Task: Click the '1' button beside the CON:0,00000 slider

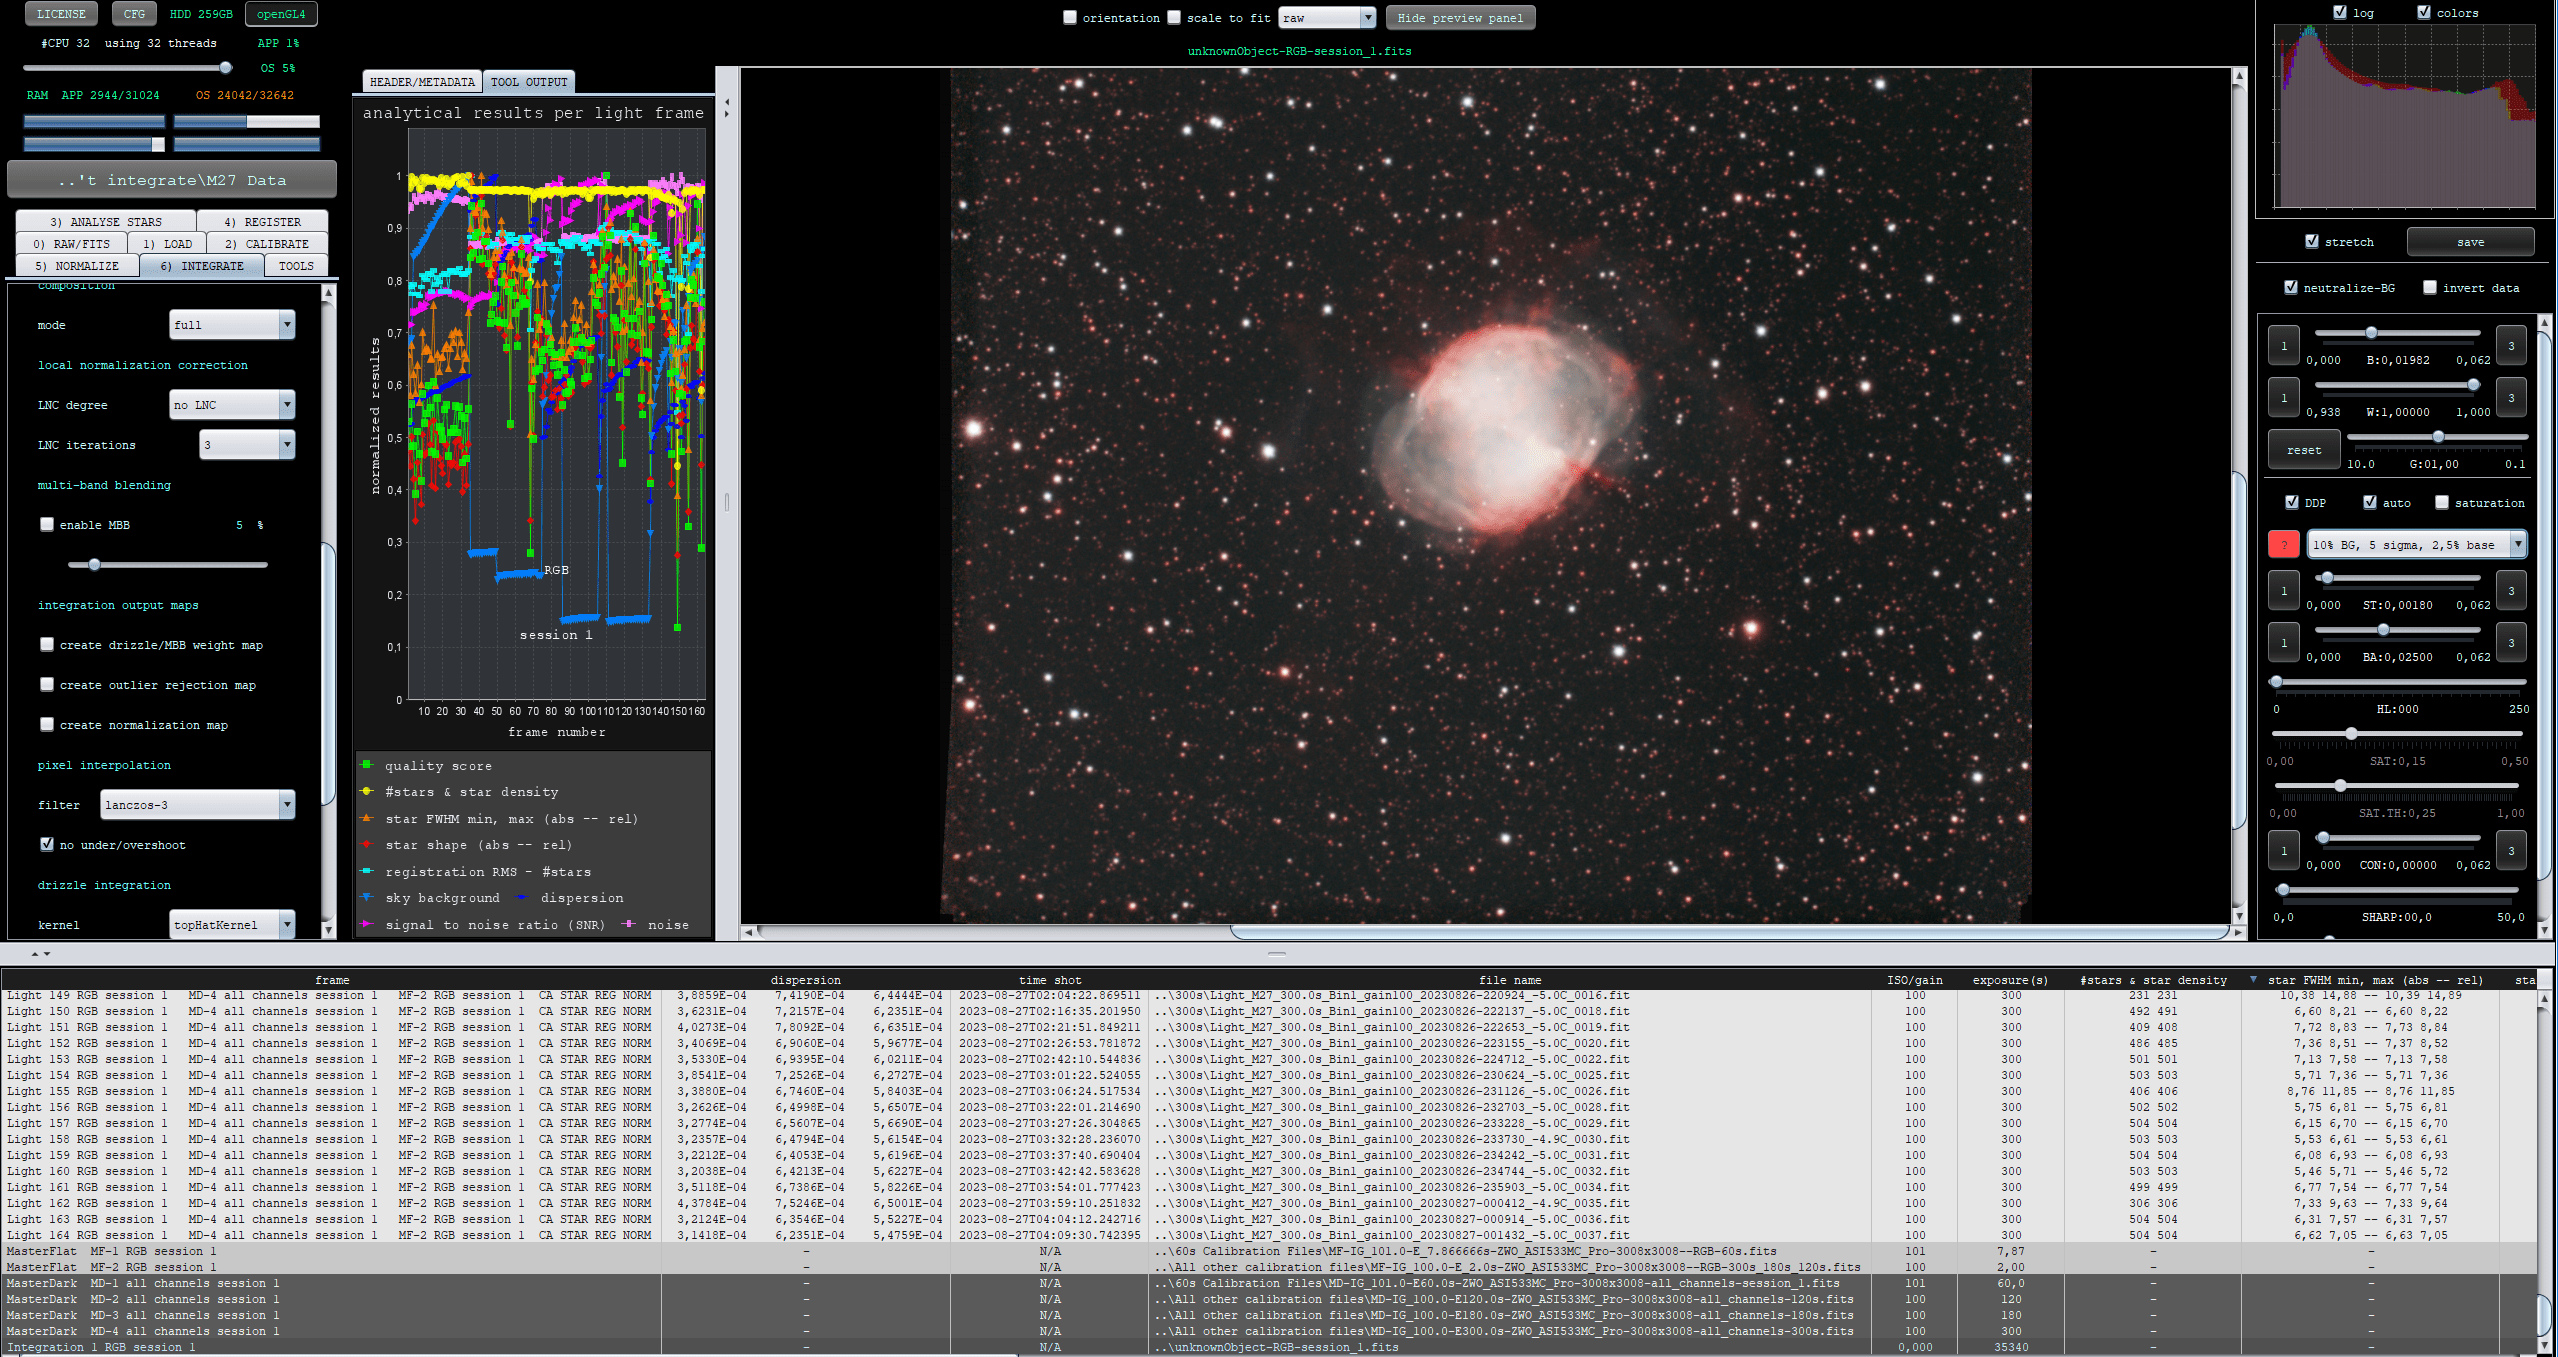Action: pos(2283,851)
